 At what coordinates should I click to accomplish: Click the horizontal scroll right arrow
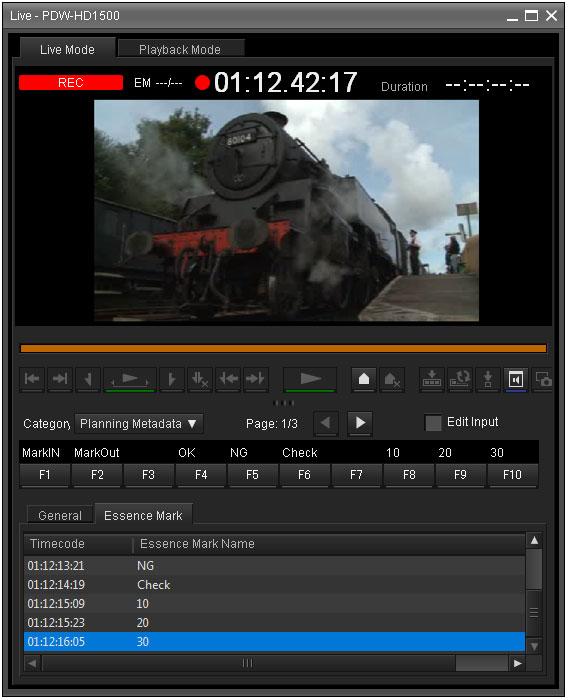(x=517, y=663)
